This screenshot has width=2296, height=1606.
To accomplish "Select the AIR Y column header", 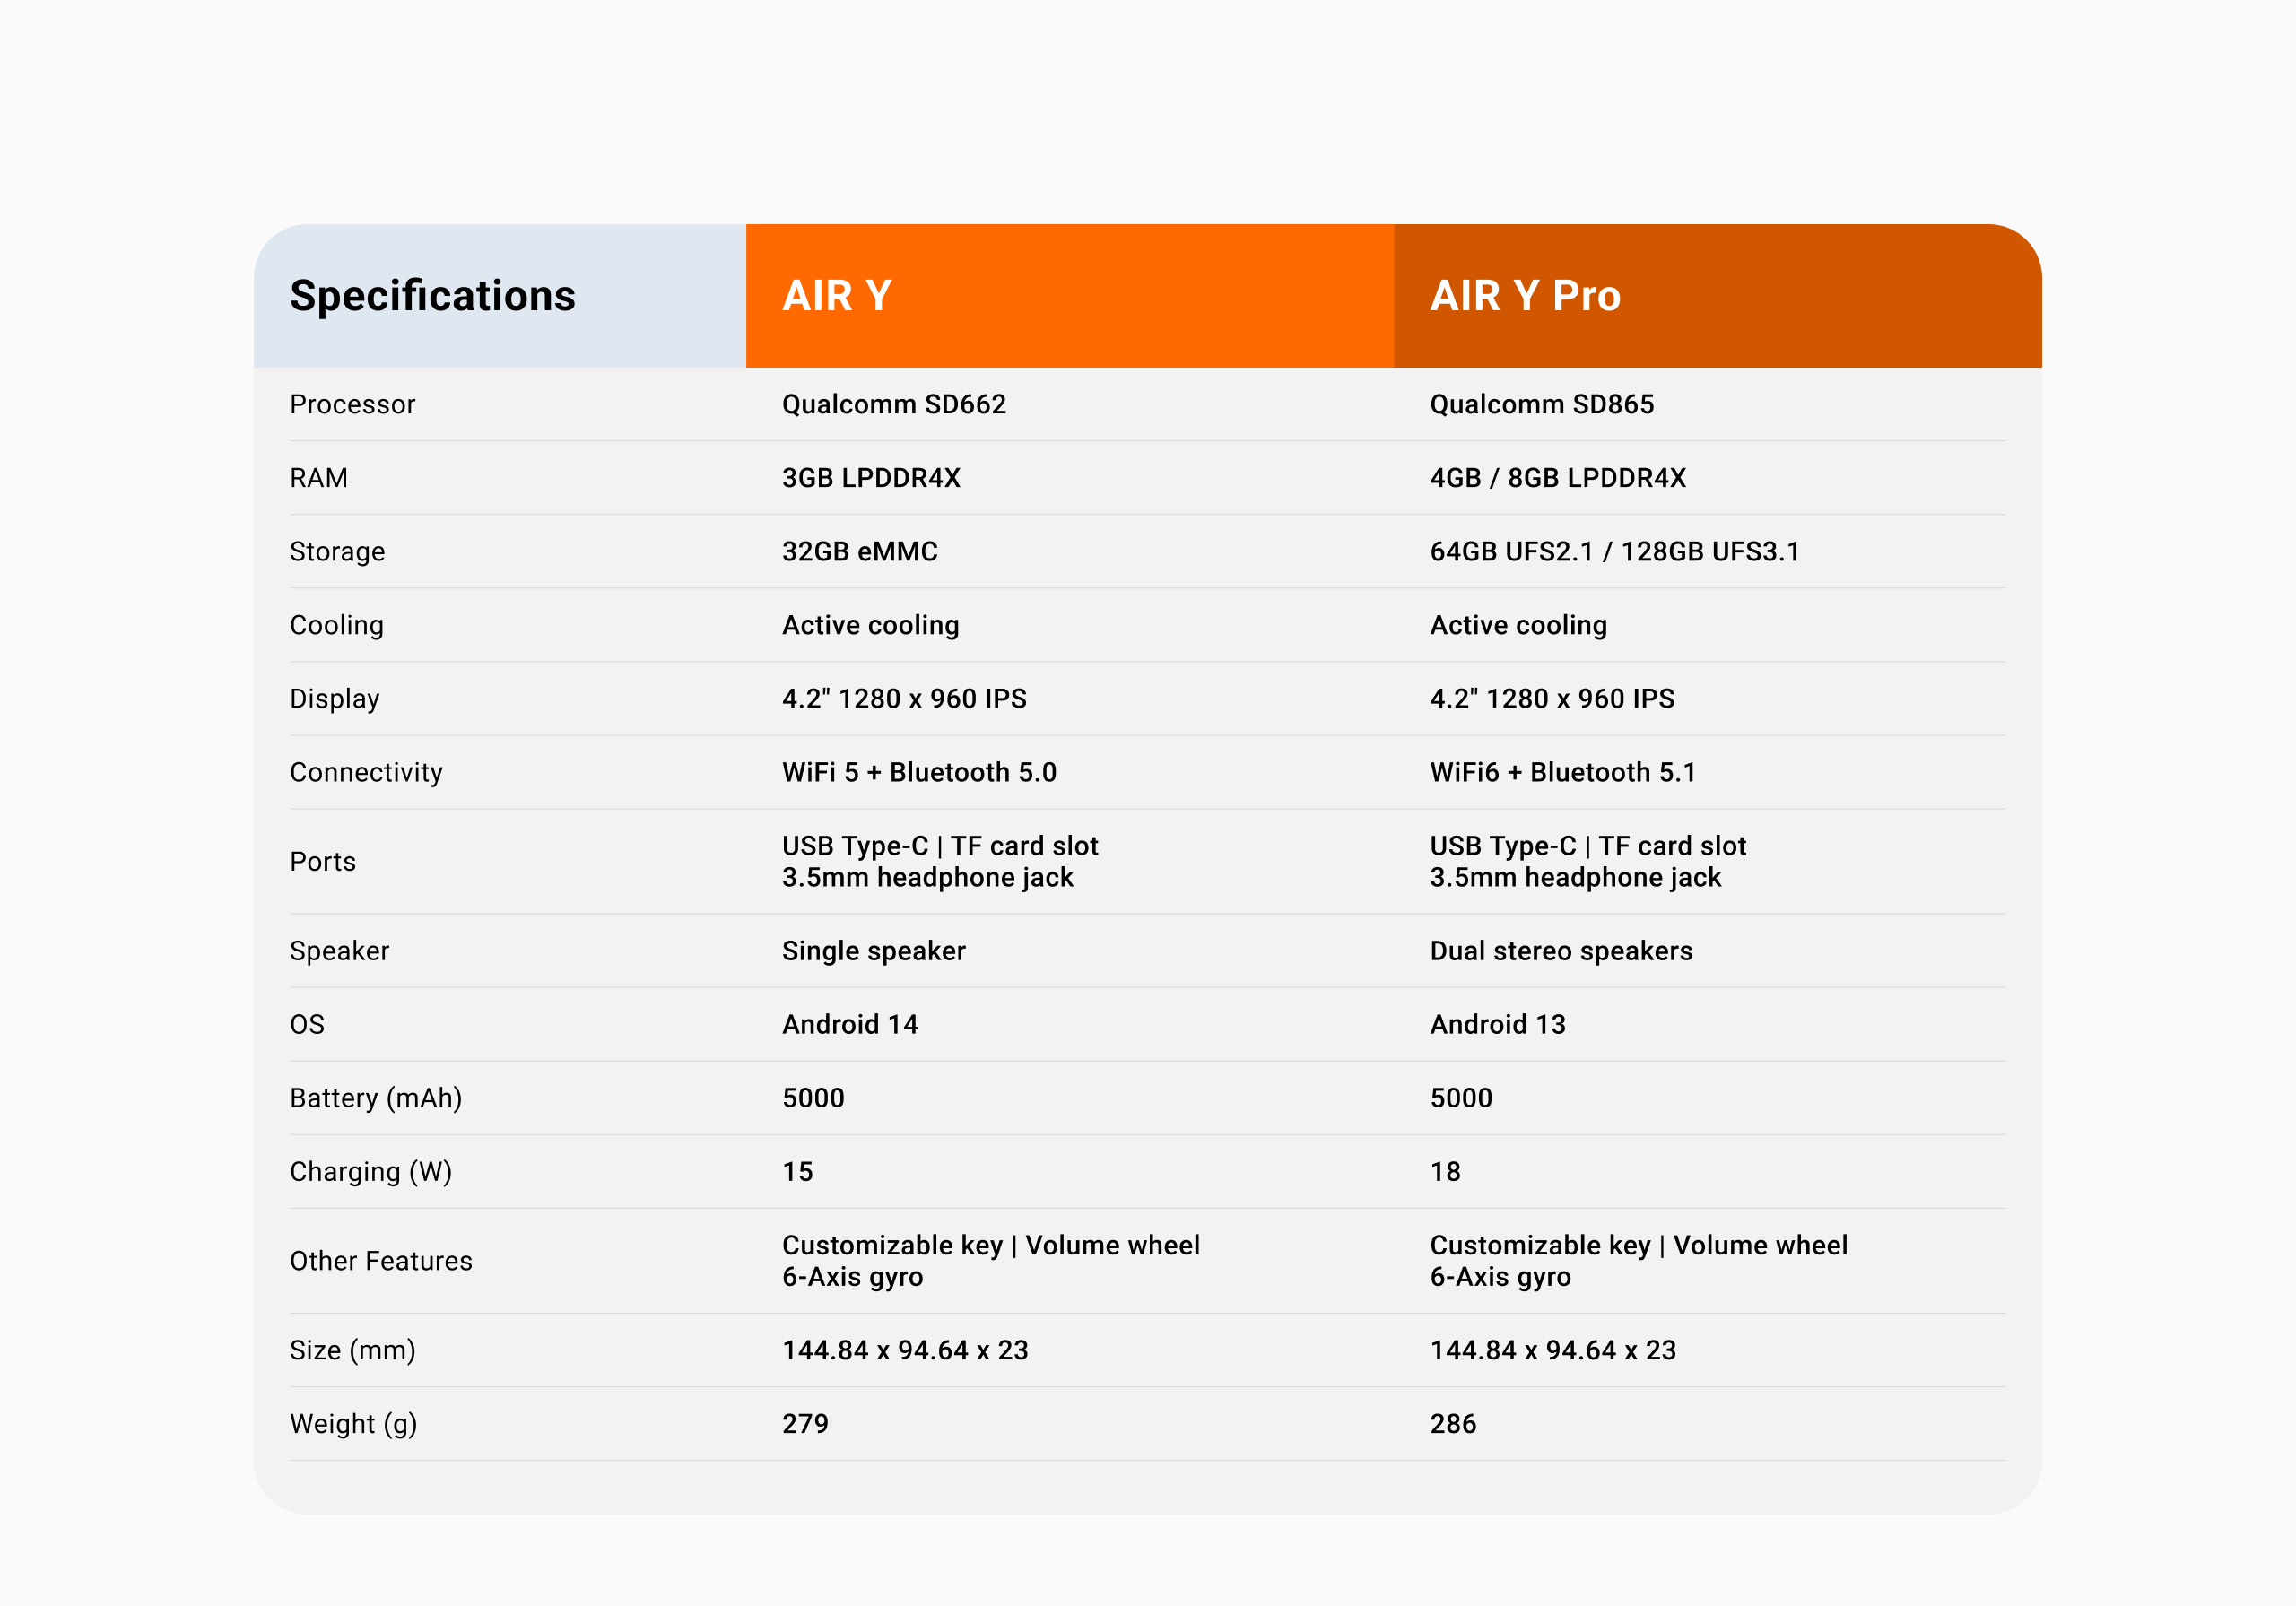I will coord(1070,296).
